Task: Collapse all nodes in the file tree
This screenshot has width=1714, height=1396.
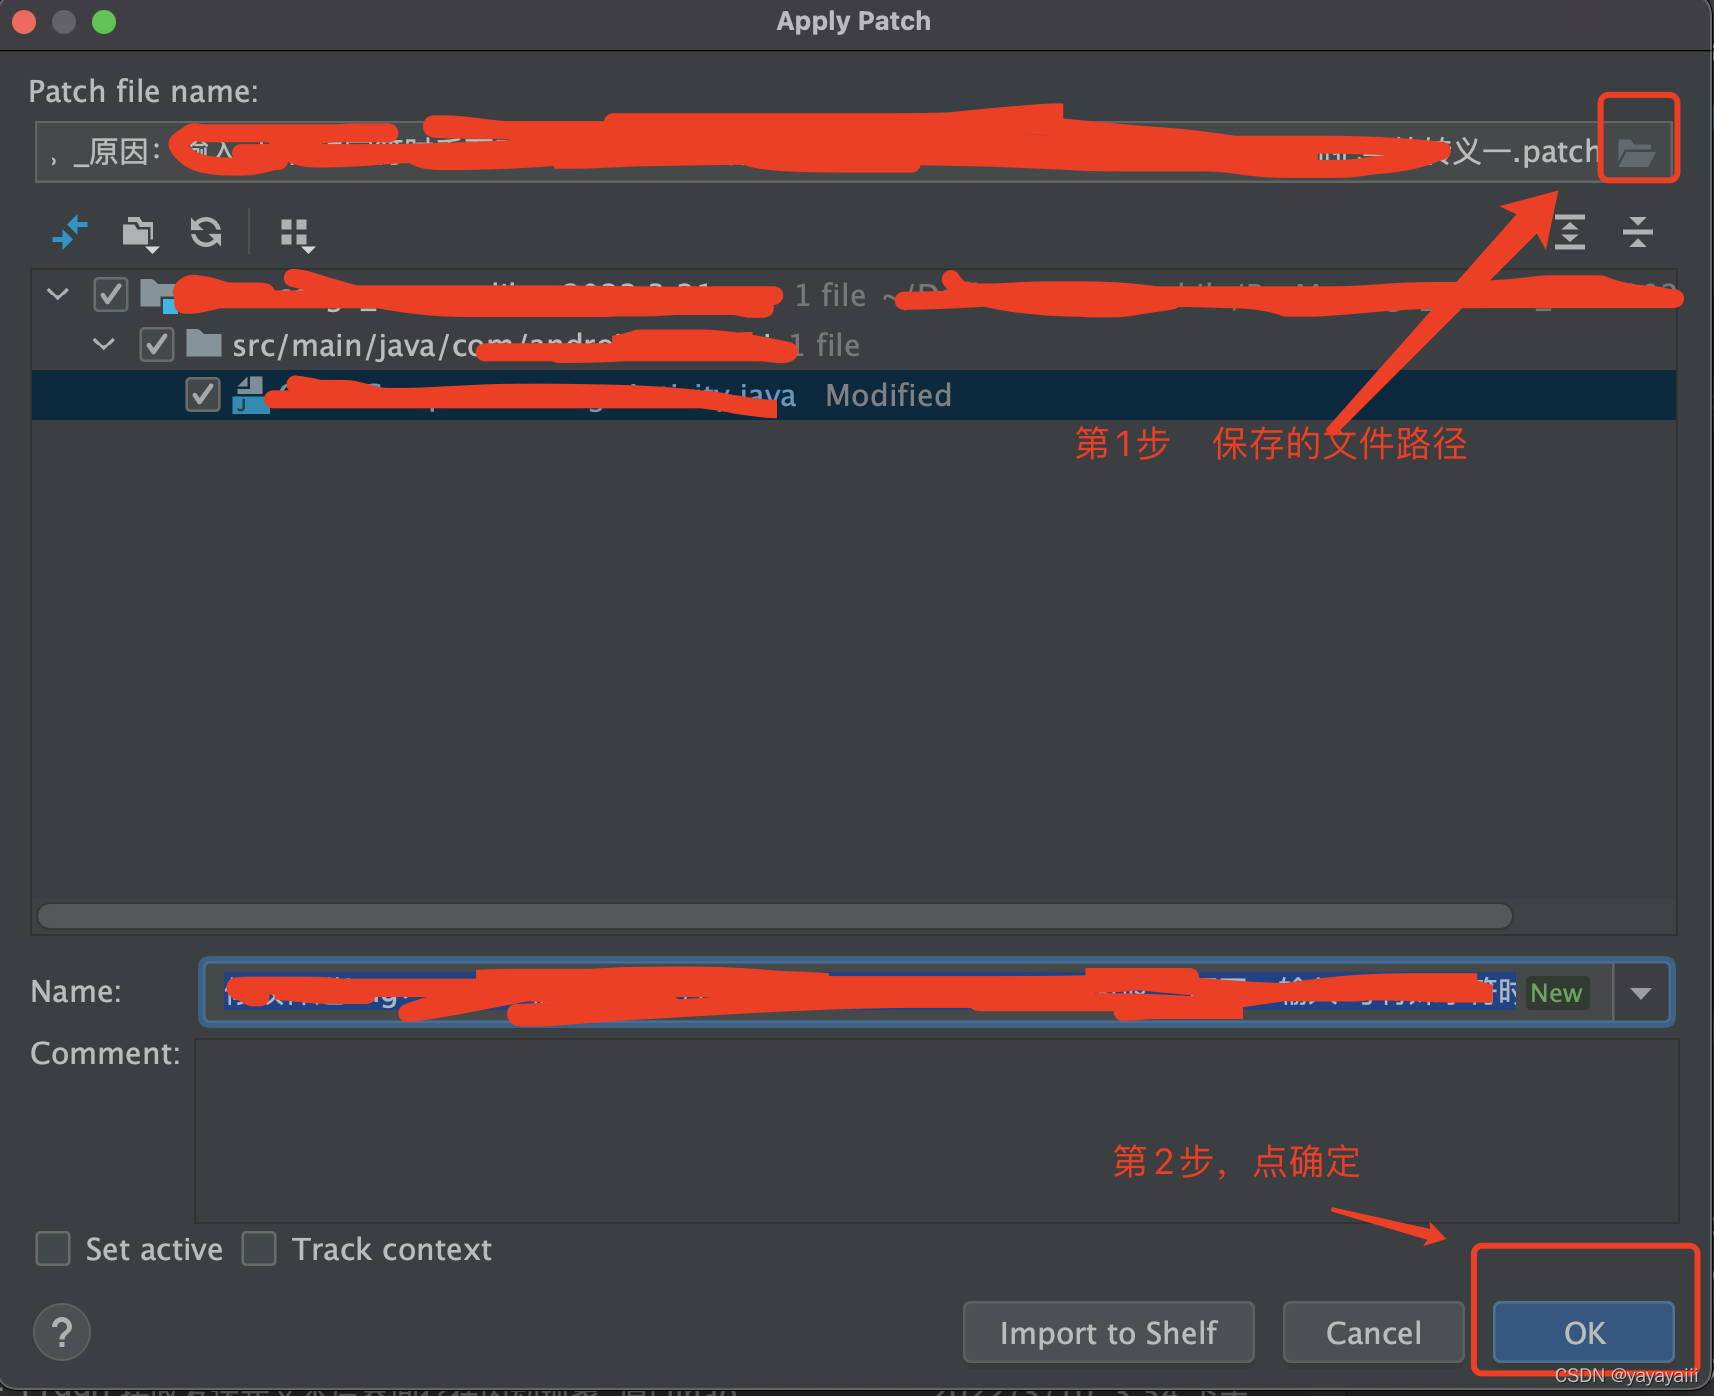Action: point(1637,232)
